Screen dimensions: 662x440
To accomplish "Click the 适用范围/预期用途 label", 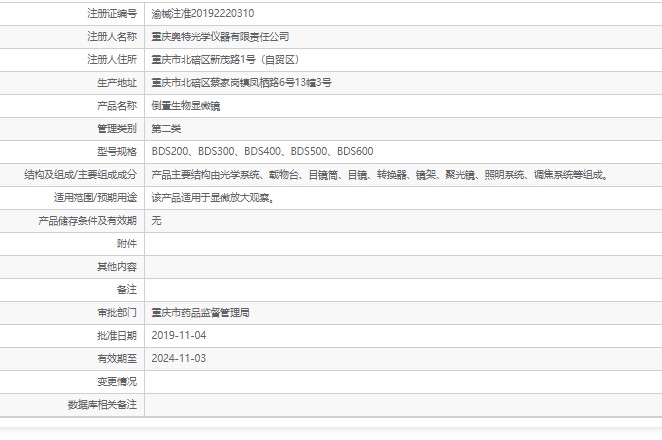I will pyautogui.click(x=95, y=197).
